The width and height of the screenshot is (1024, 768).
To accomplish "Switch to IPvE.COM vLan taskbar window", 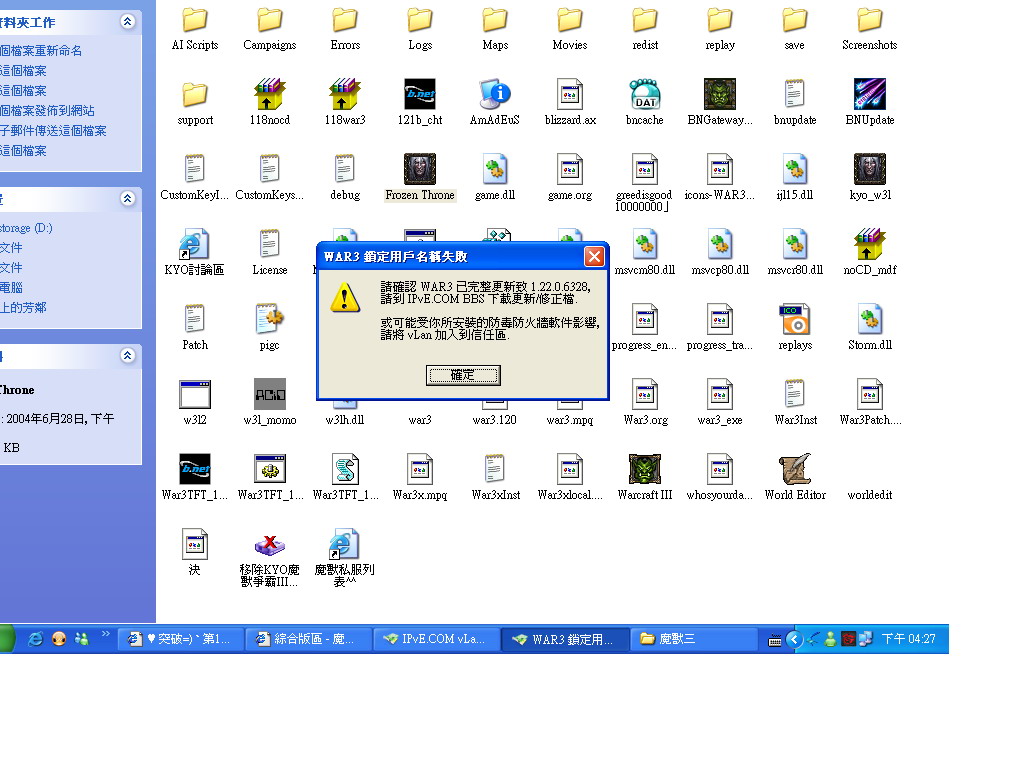I will click(x=437, y=639).
